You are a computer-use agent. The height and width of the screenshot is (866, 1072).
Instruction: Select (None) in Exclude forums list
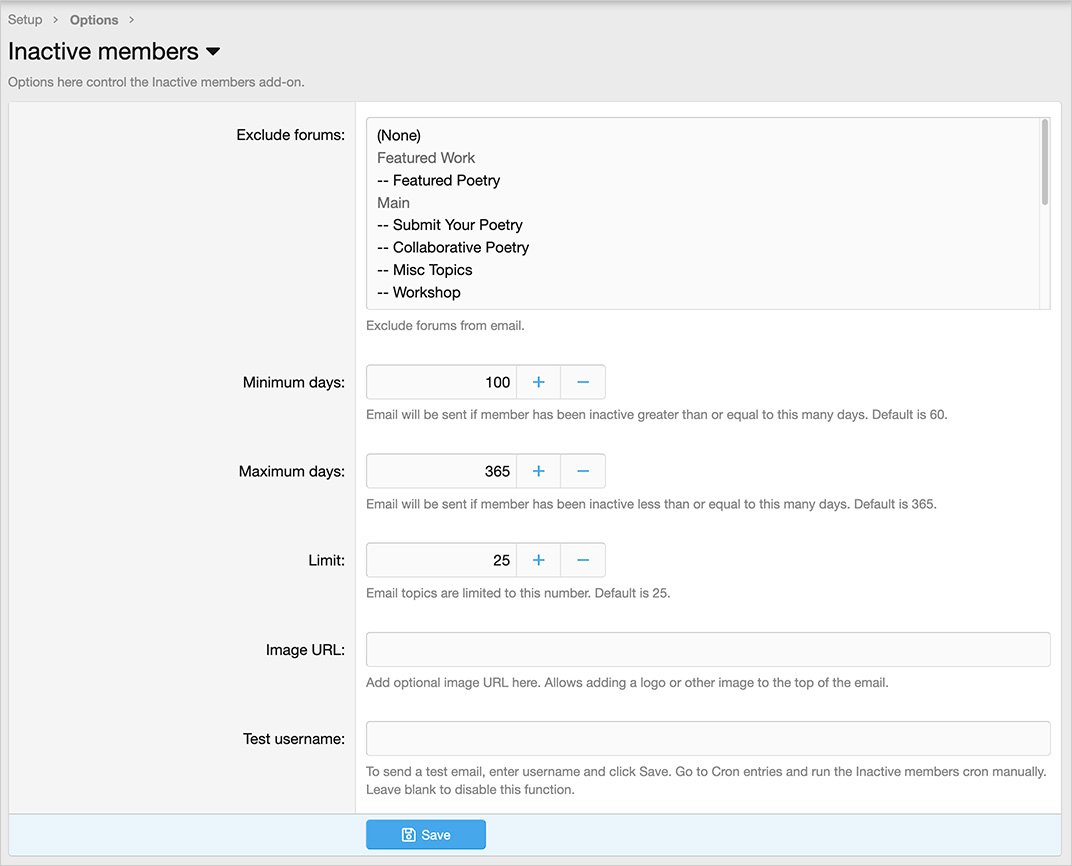click(399, 135)
